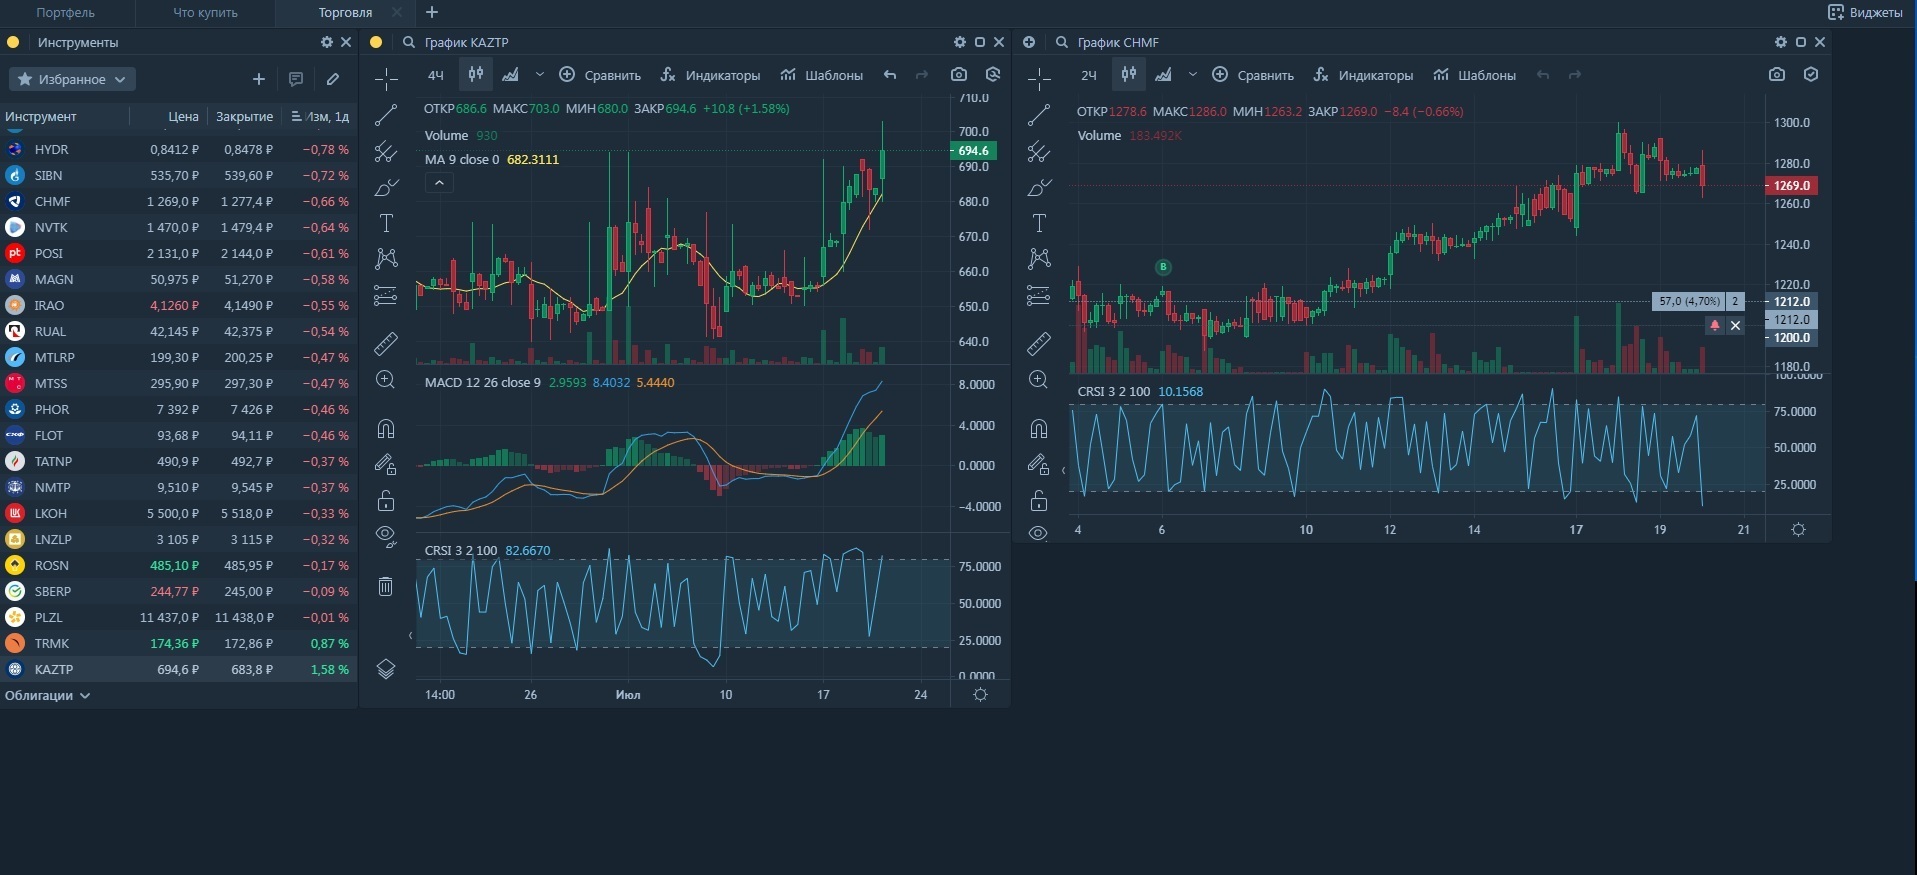Open Виджеты menu

(1866, 12)
